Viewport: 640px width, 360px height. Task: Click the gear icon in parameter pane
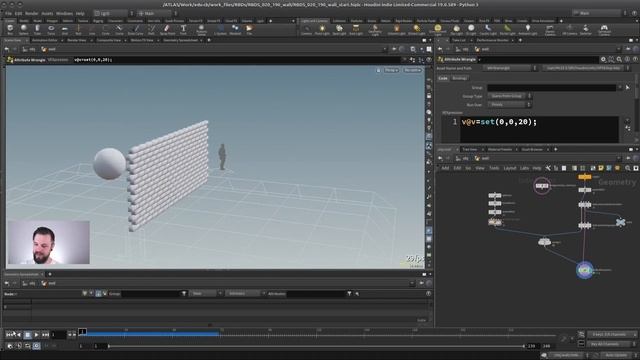[x=603, y=59]
